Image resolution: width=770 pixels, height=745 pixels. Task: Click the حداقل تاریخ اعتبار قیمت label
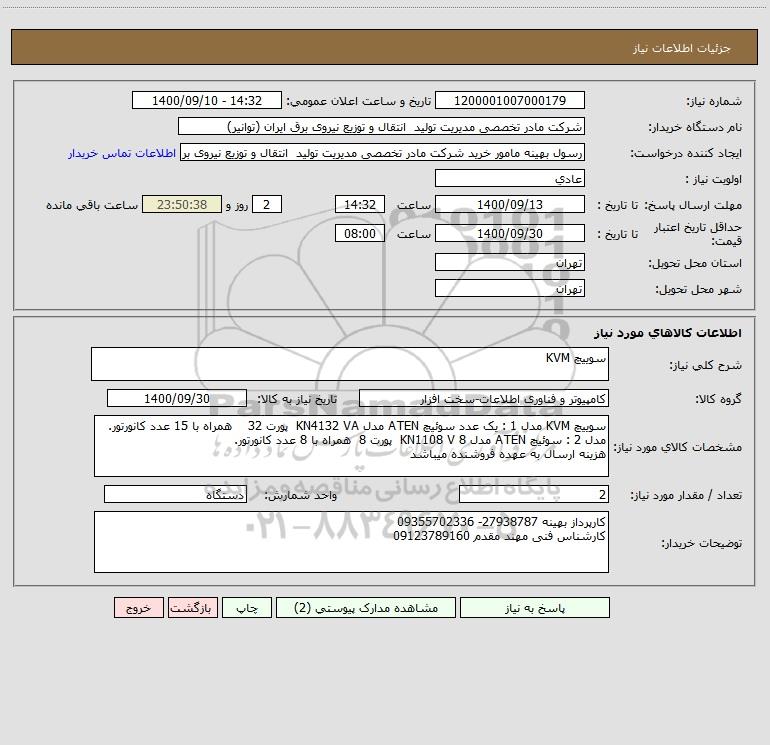pos(698,234)
